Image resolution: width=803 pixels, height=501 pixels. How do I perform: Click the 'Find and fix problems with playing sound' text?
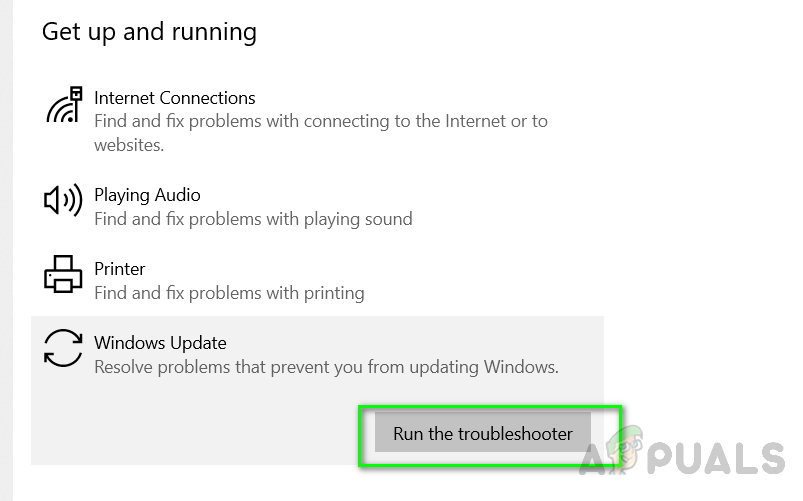pos(253,218)
